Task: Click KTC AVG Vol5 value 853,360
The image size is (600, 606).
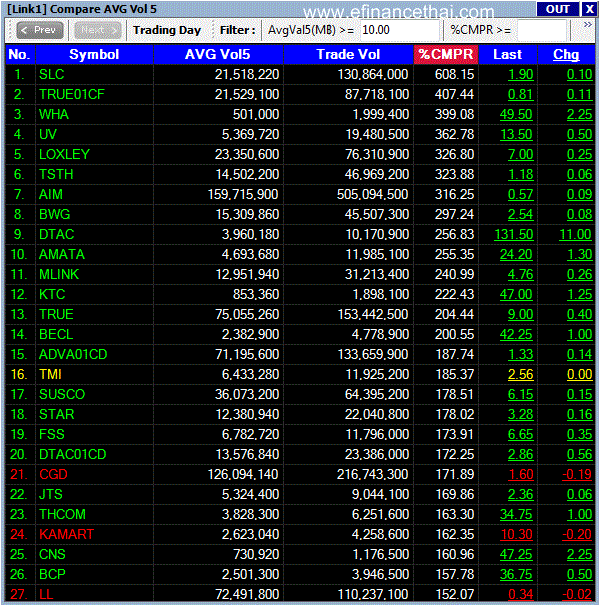Action: coord(256,294)
